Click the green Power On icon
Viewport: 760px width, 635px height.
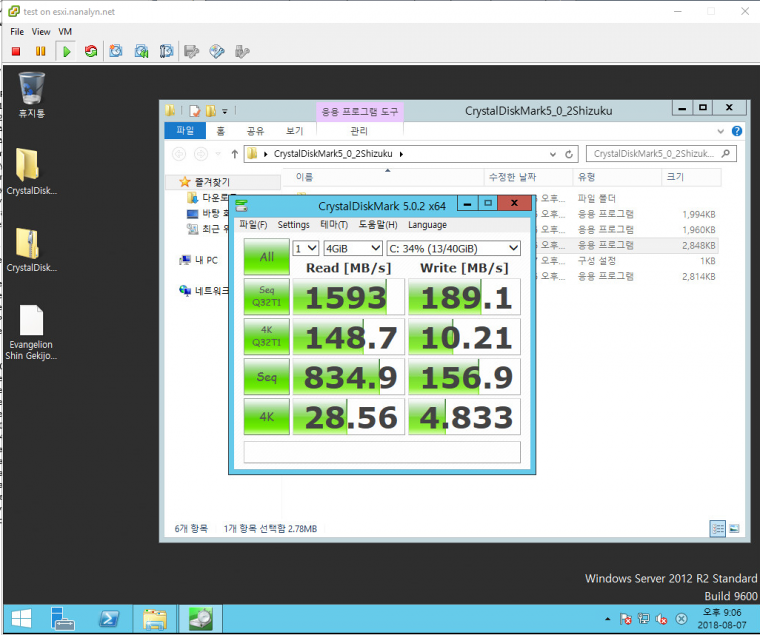tap(67, 51)
